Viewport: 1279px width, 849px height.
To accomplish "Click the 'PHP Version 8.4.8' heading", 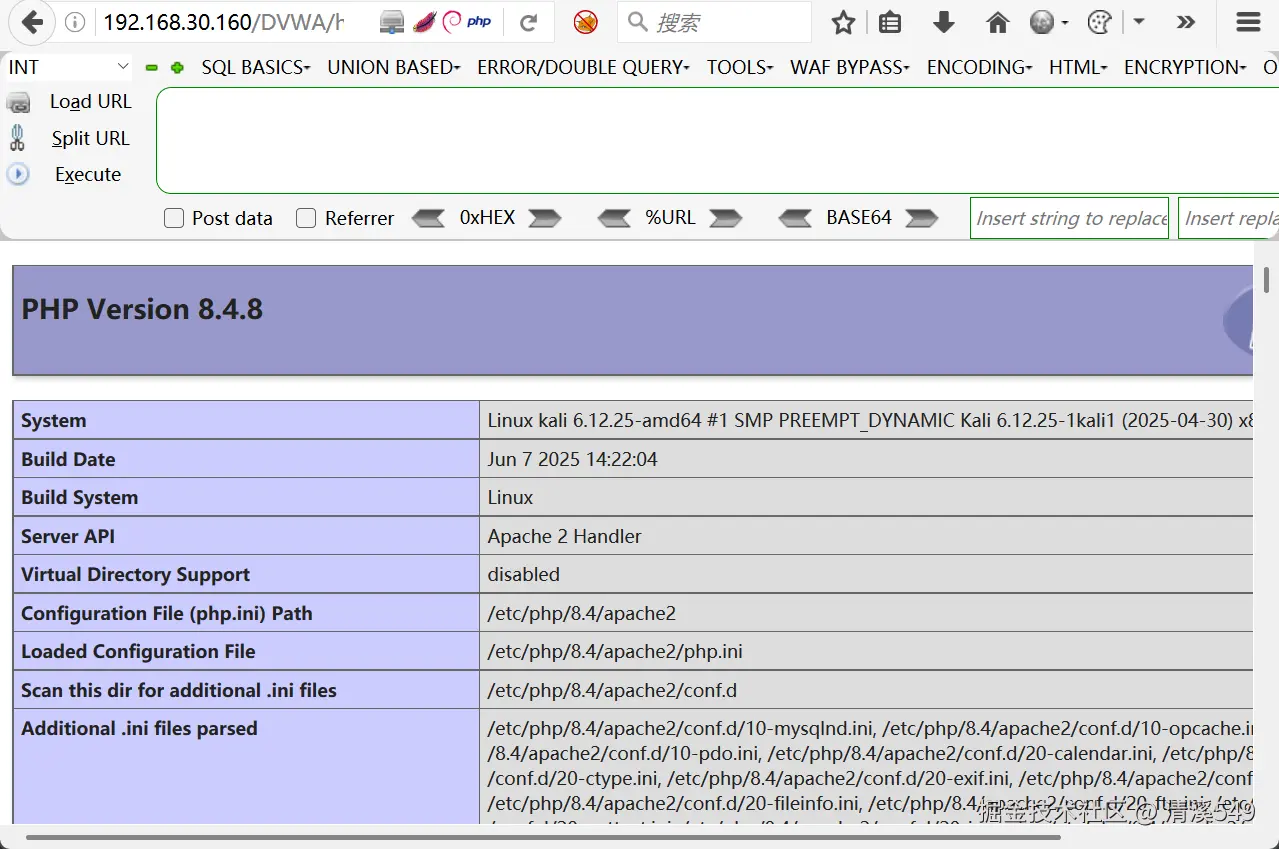I will tap(142, 309).
